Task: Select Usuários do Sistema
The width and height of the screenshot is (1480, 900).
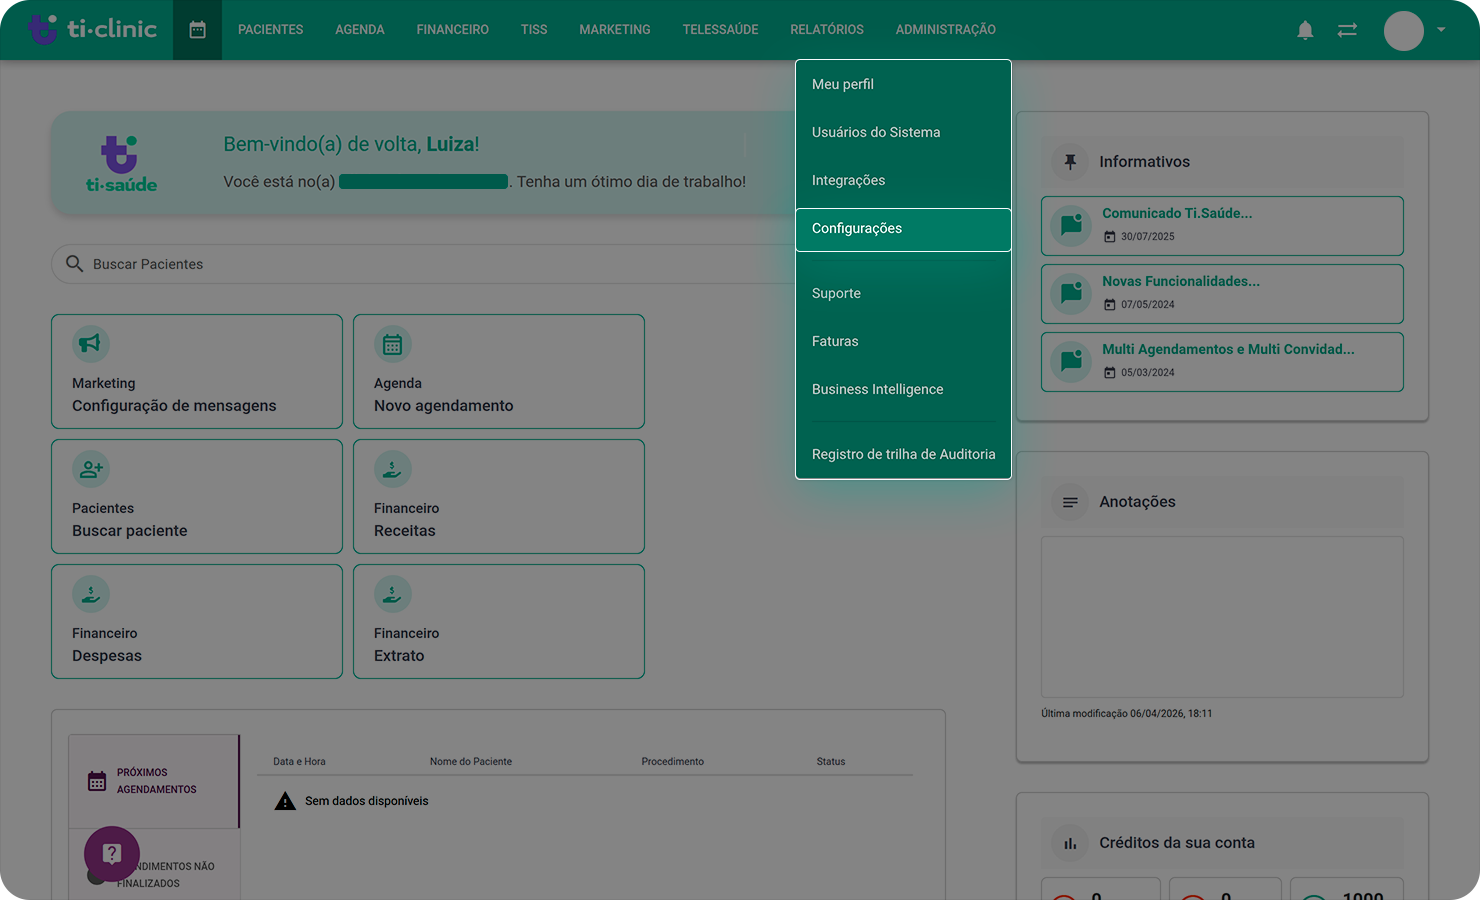Action: point(903,133)
